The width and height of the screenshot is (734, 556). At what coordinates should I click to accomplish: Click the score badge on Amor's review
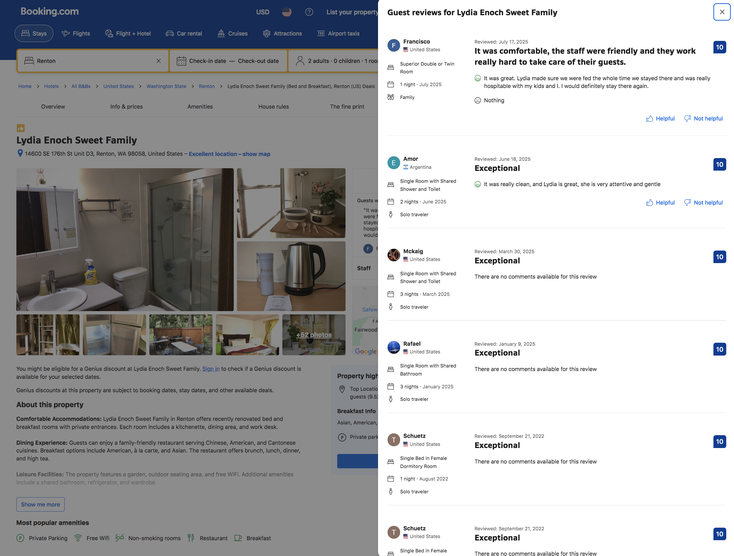pos(719,164)
